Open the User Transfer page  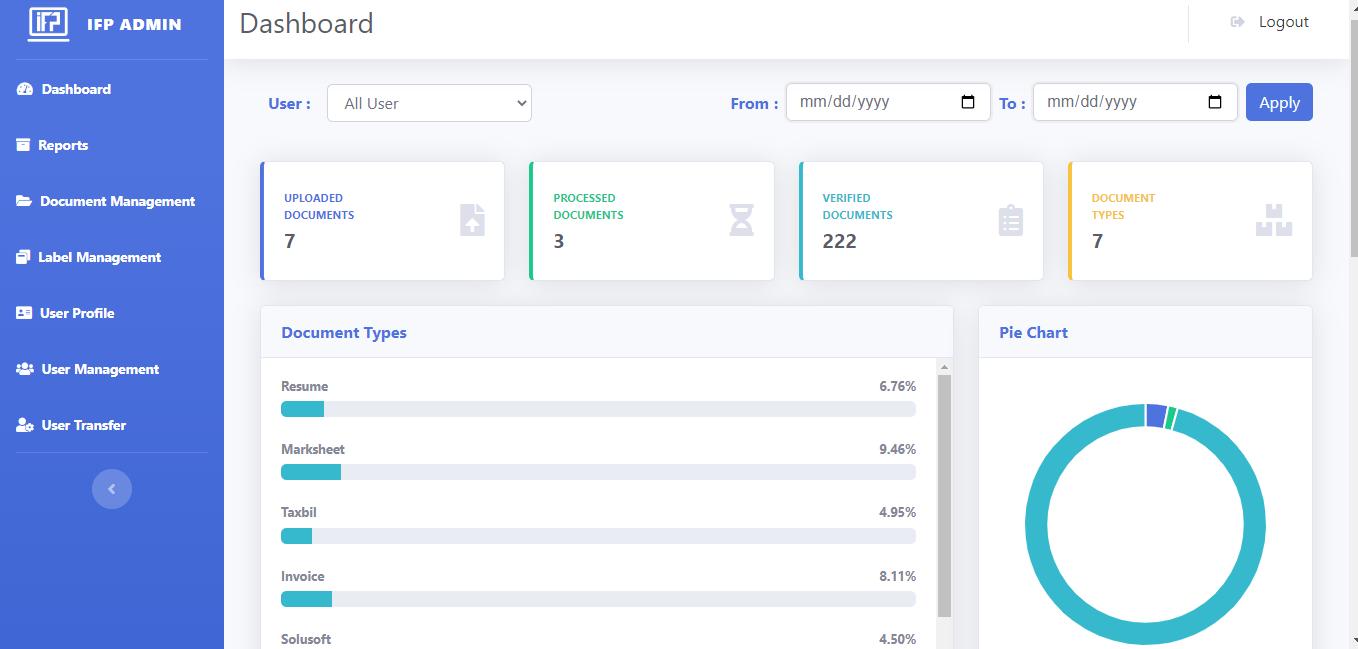(x=83, y=425)
